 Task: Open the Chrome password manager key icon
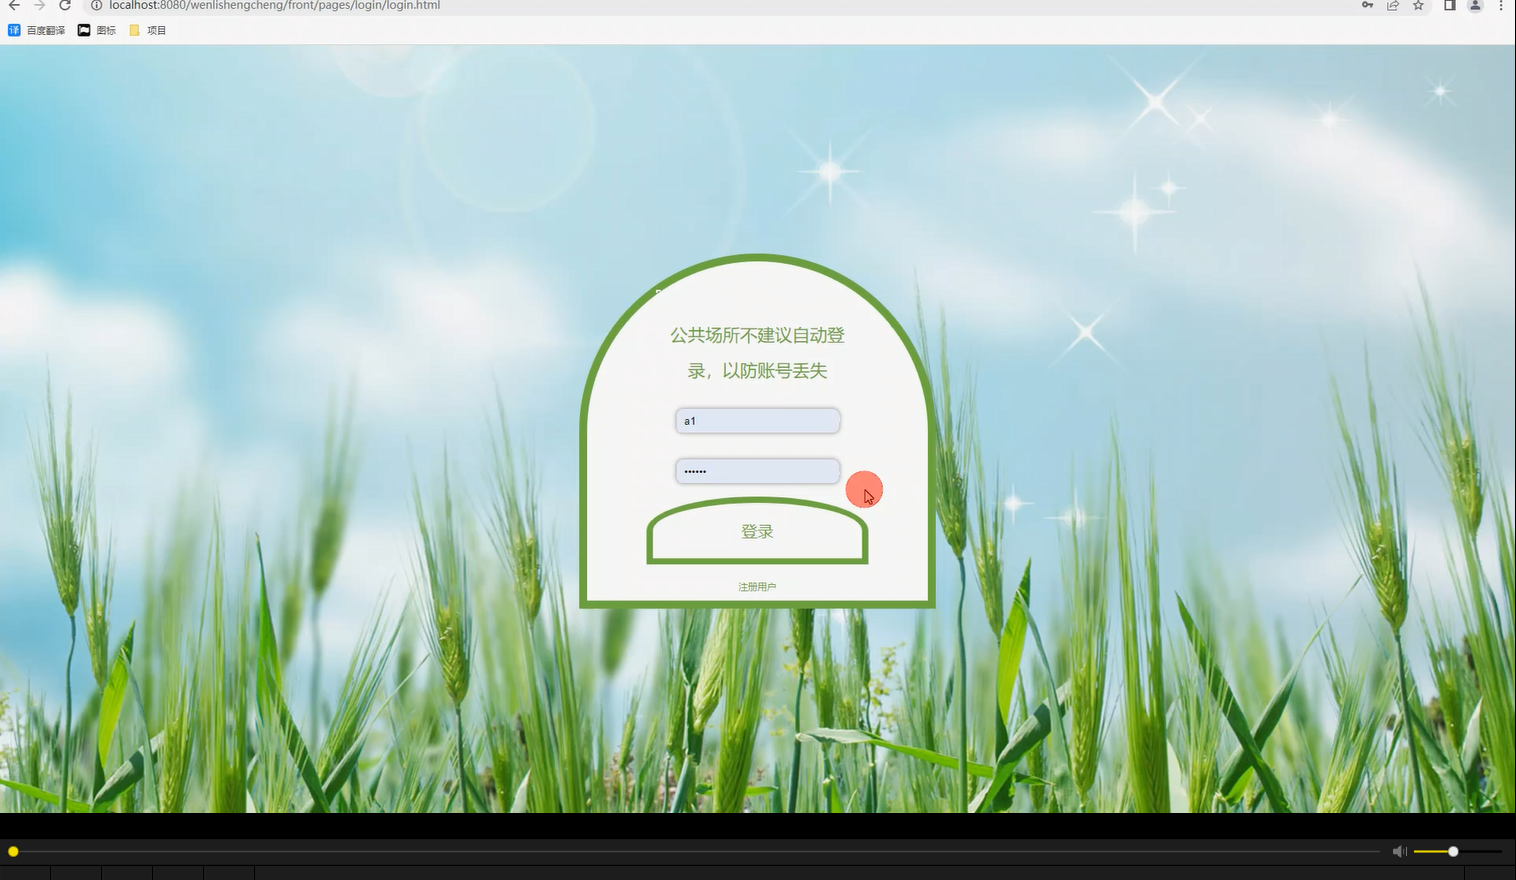1367,6
